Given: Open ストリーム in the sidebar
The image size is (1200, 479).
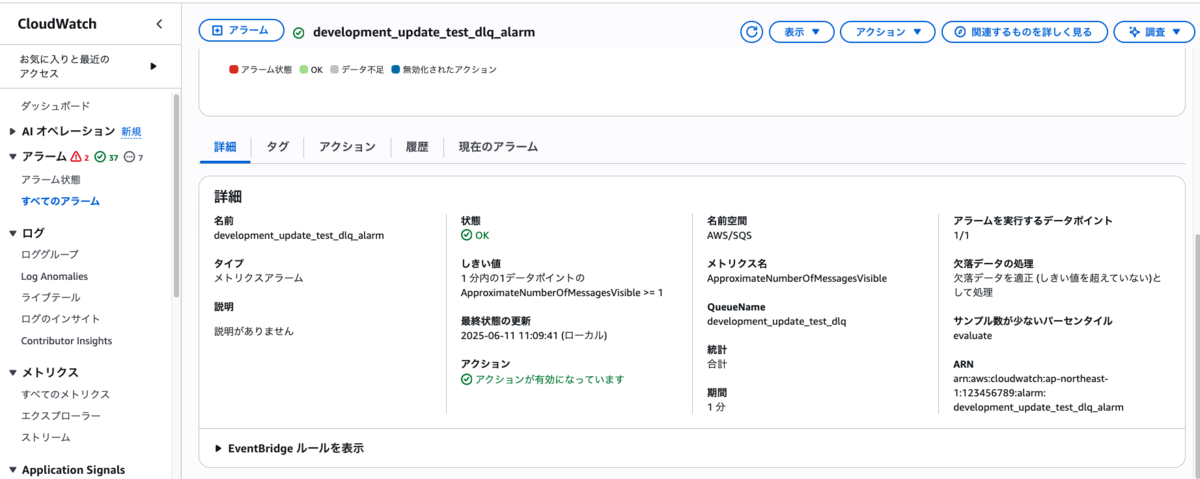Looking at the screenshot, I should [x=46, y=438].
